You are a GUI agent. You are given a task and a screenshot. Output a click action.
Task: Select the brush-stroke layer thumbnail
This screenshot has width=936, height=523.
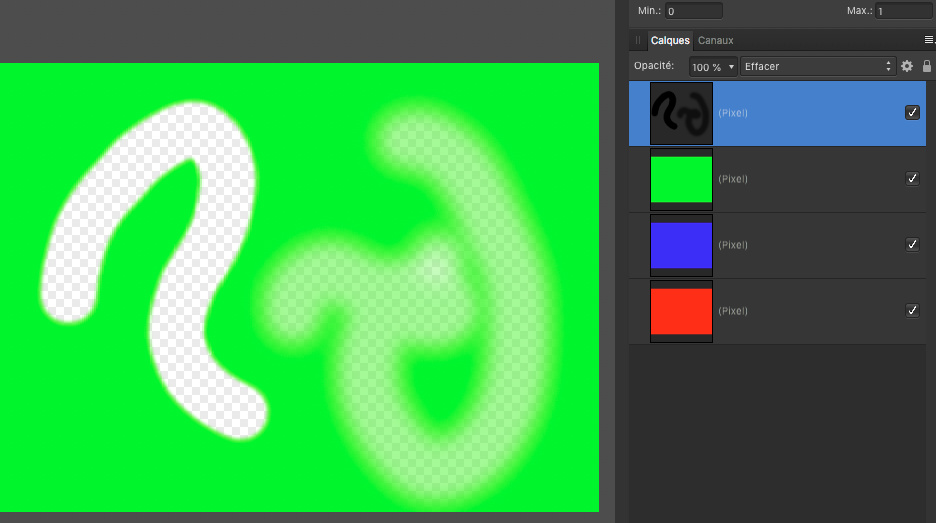pos(681,113)
